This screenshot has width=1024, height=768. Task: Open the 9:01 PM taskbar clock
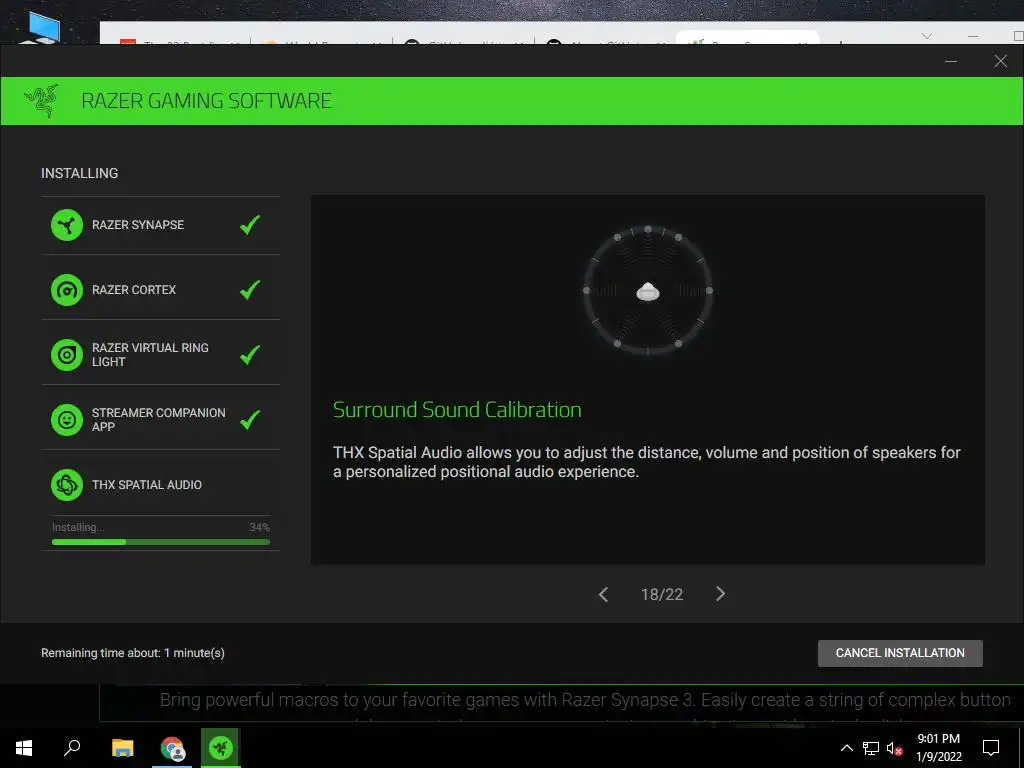pyautogui.click(x=938, y=748)
